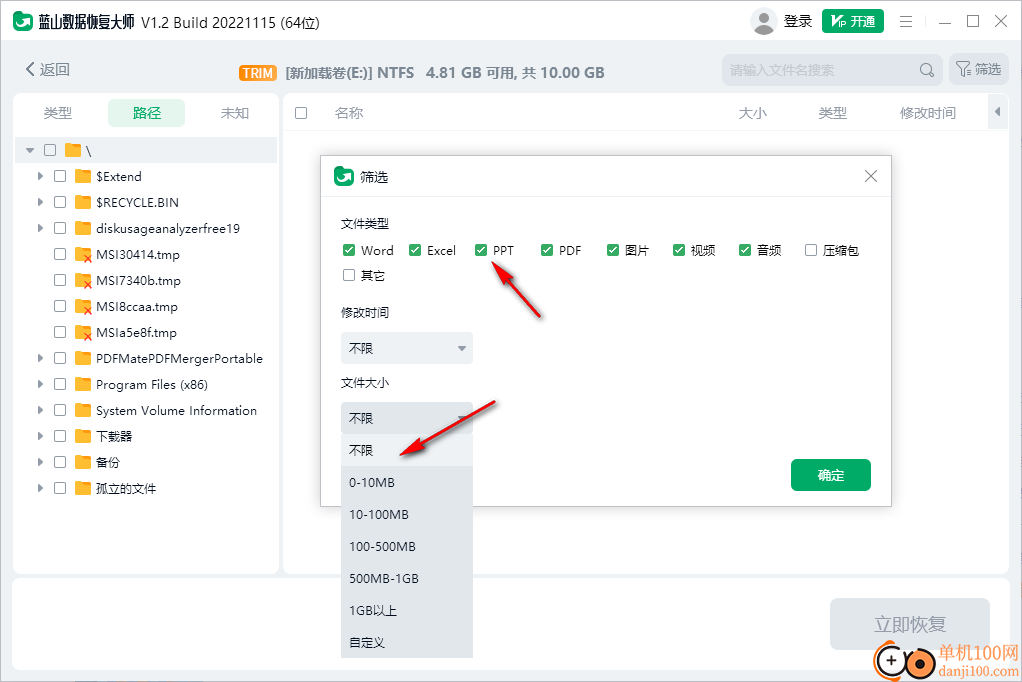Uncheck the 音频 file type checkbox

point(745,250)
